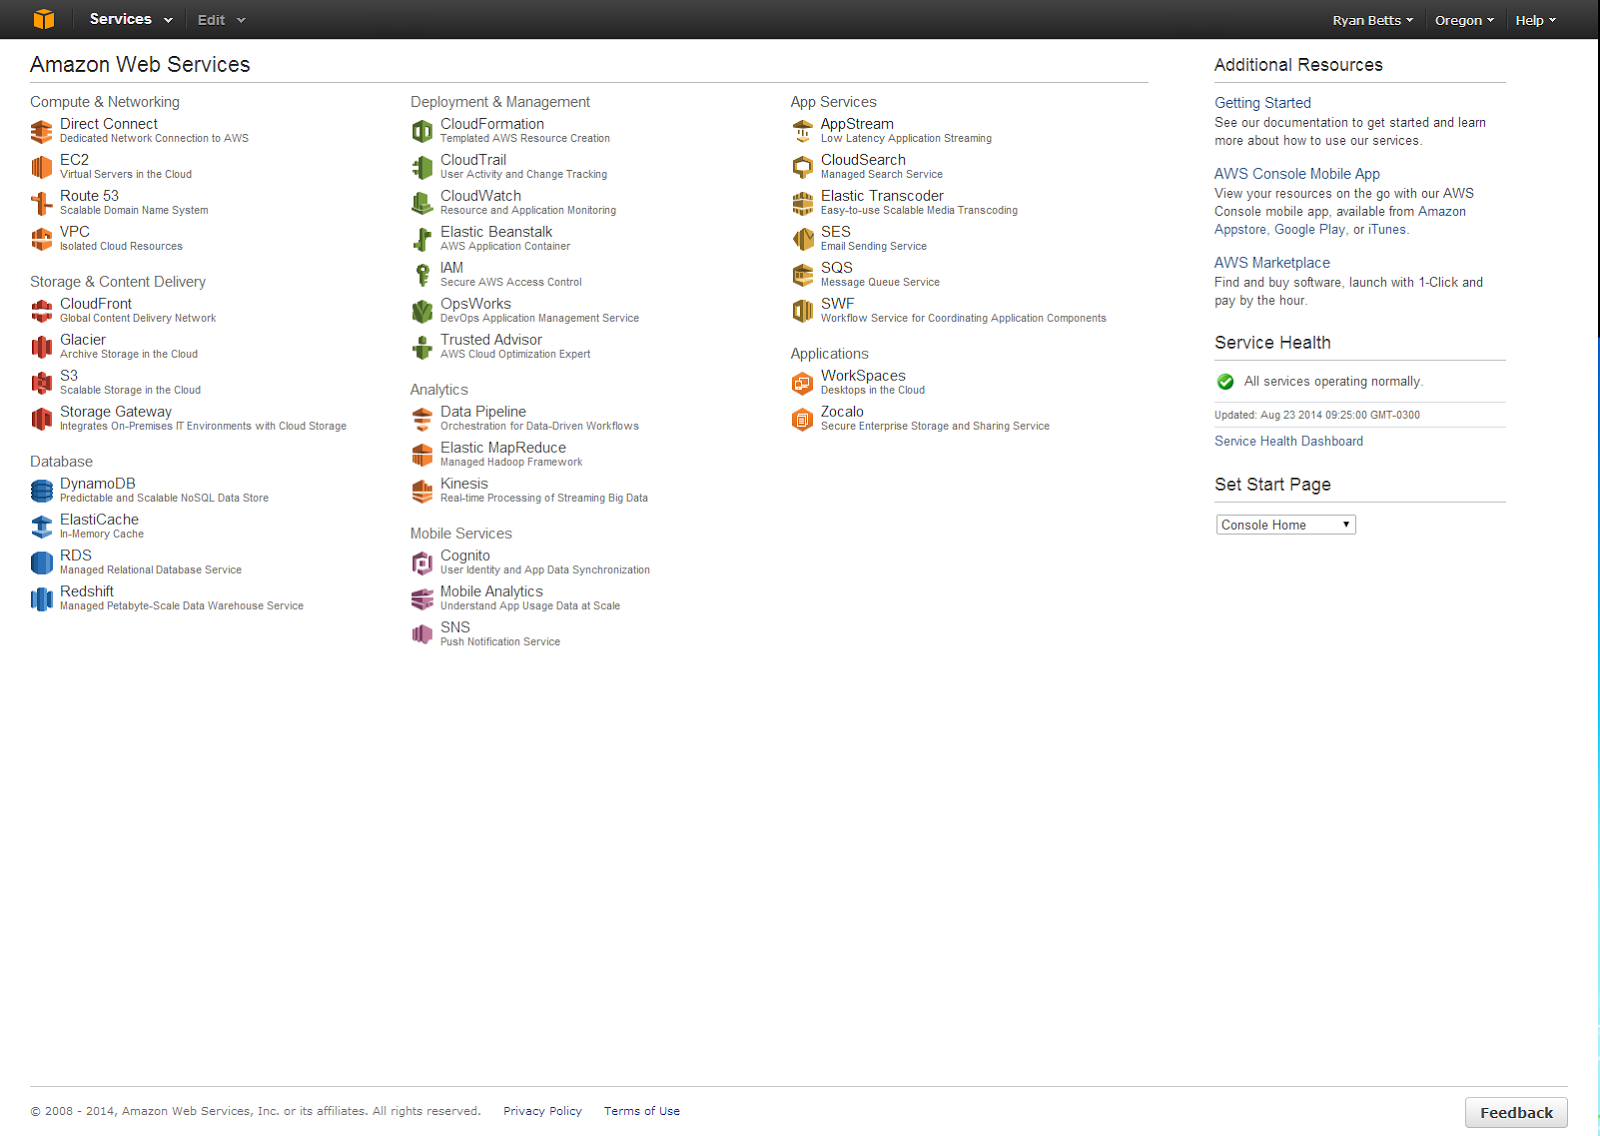Open the AWS Console Mobile App link

pos(1297,174)
